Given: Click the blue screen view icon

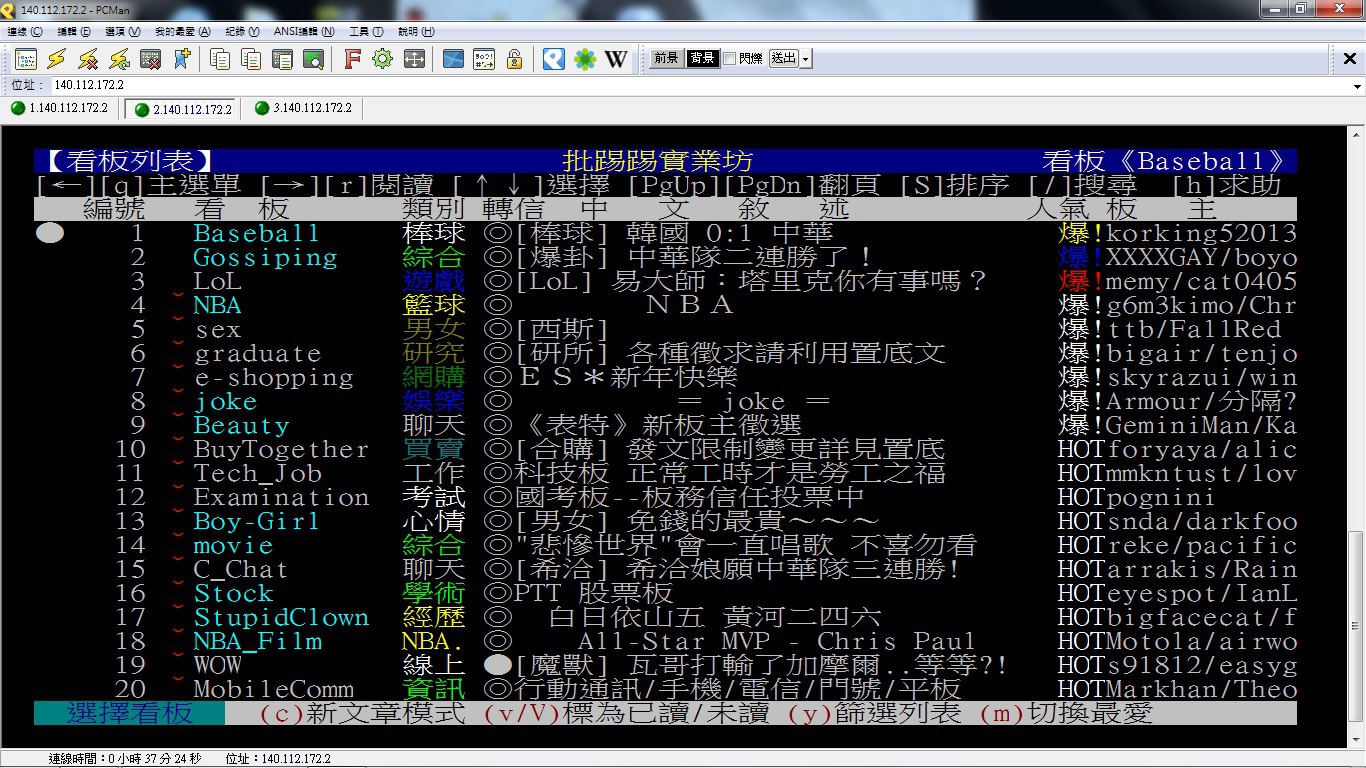Looking at the screenshot, I should tap(453, 59).
